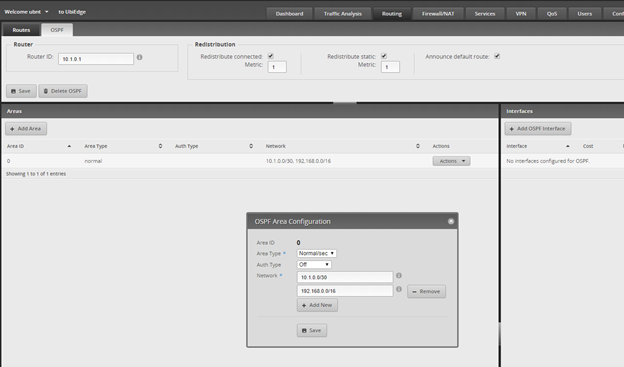Open the Auth Type dropdown
The width and height of the screenshot is (624, 367).
coord(314,264)
